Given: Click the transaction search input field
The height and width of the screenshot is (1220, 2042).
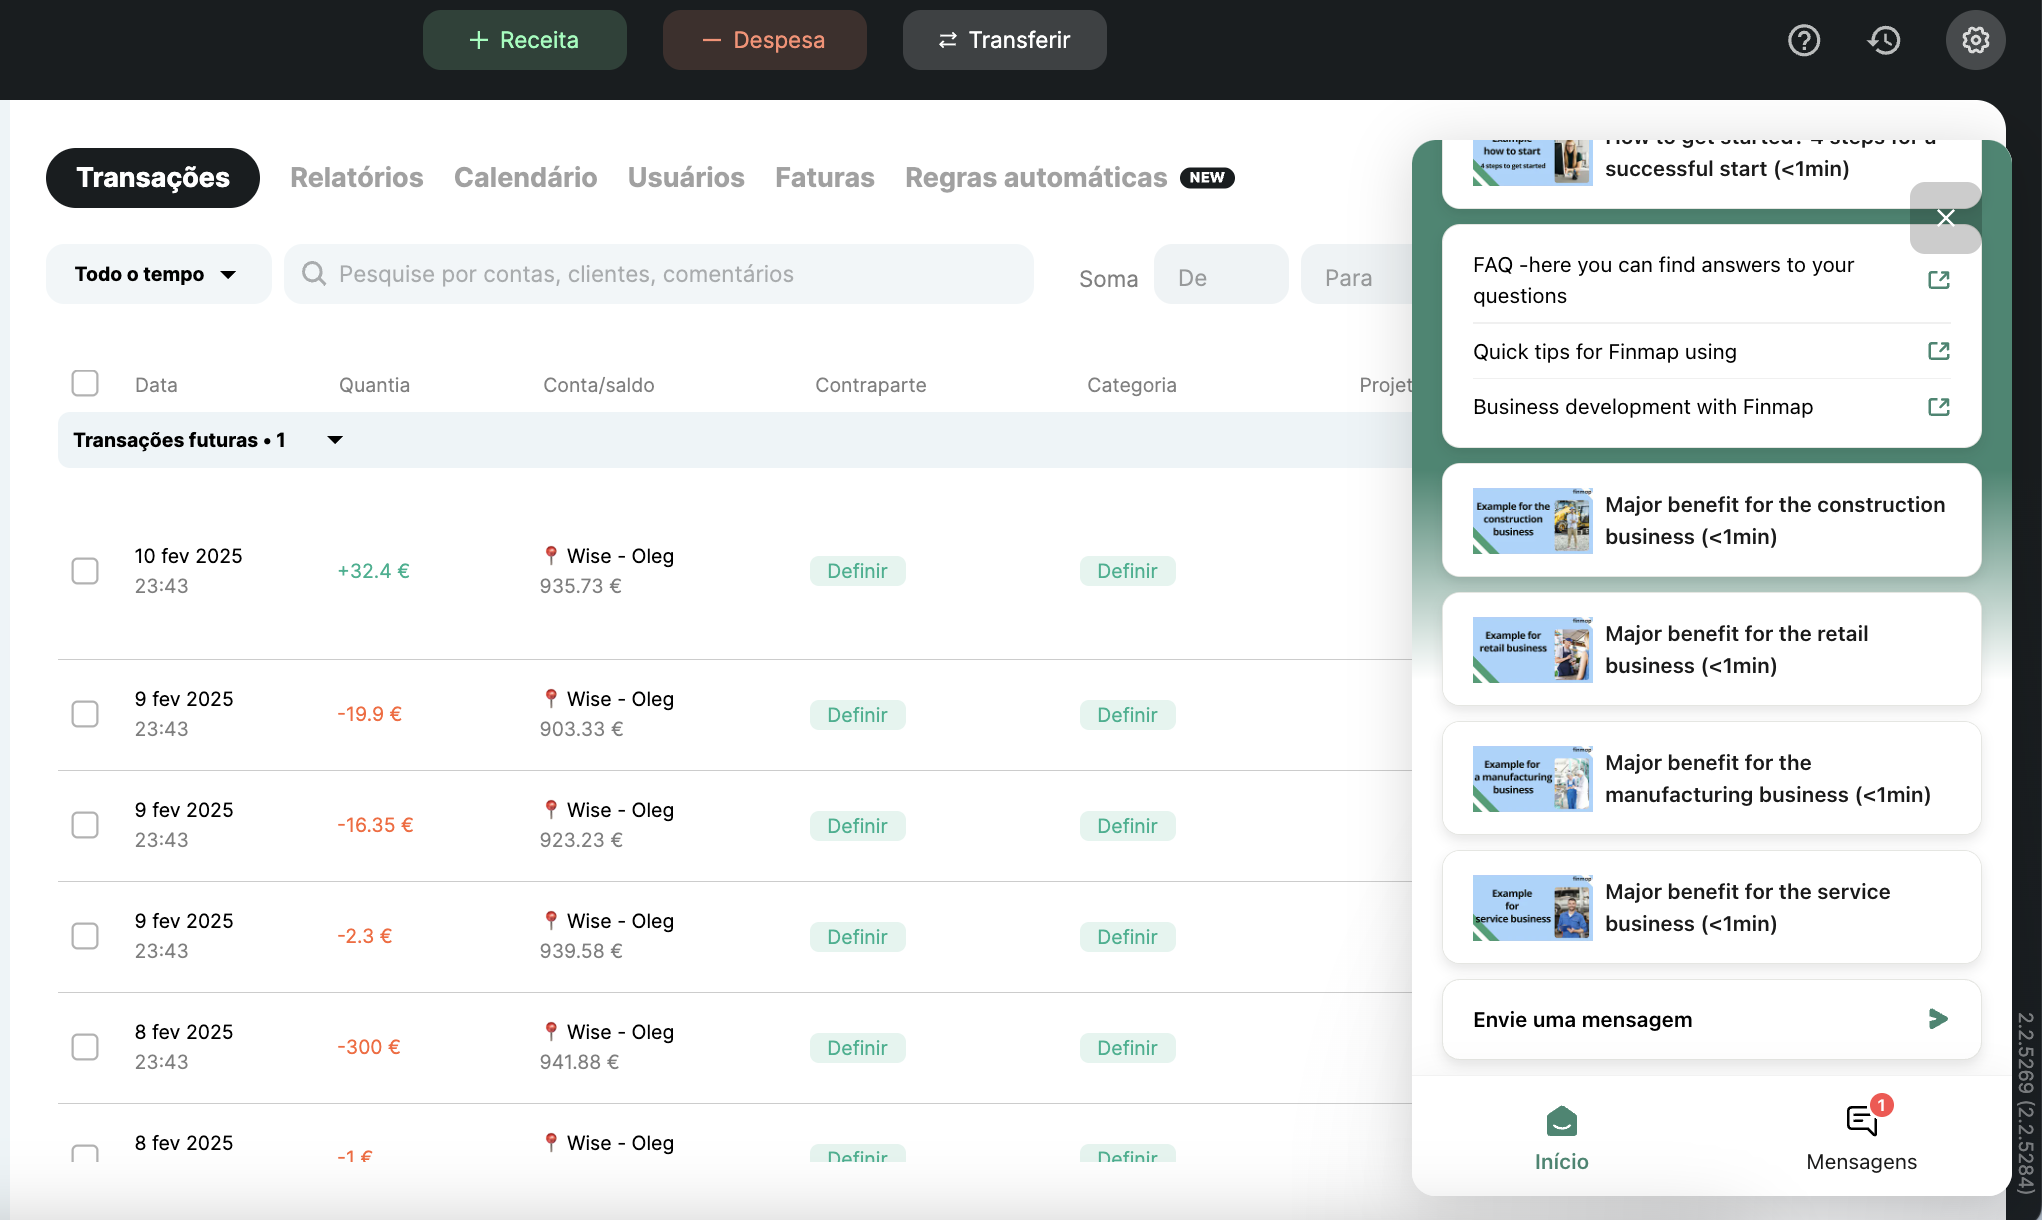Looking at the screenshot, I should (660, 274).
